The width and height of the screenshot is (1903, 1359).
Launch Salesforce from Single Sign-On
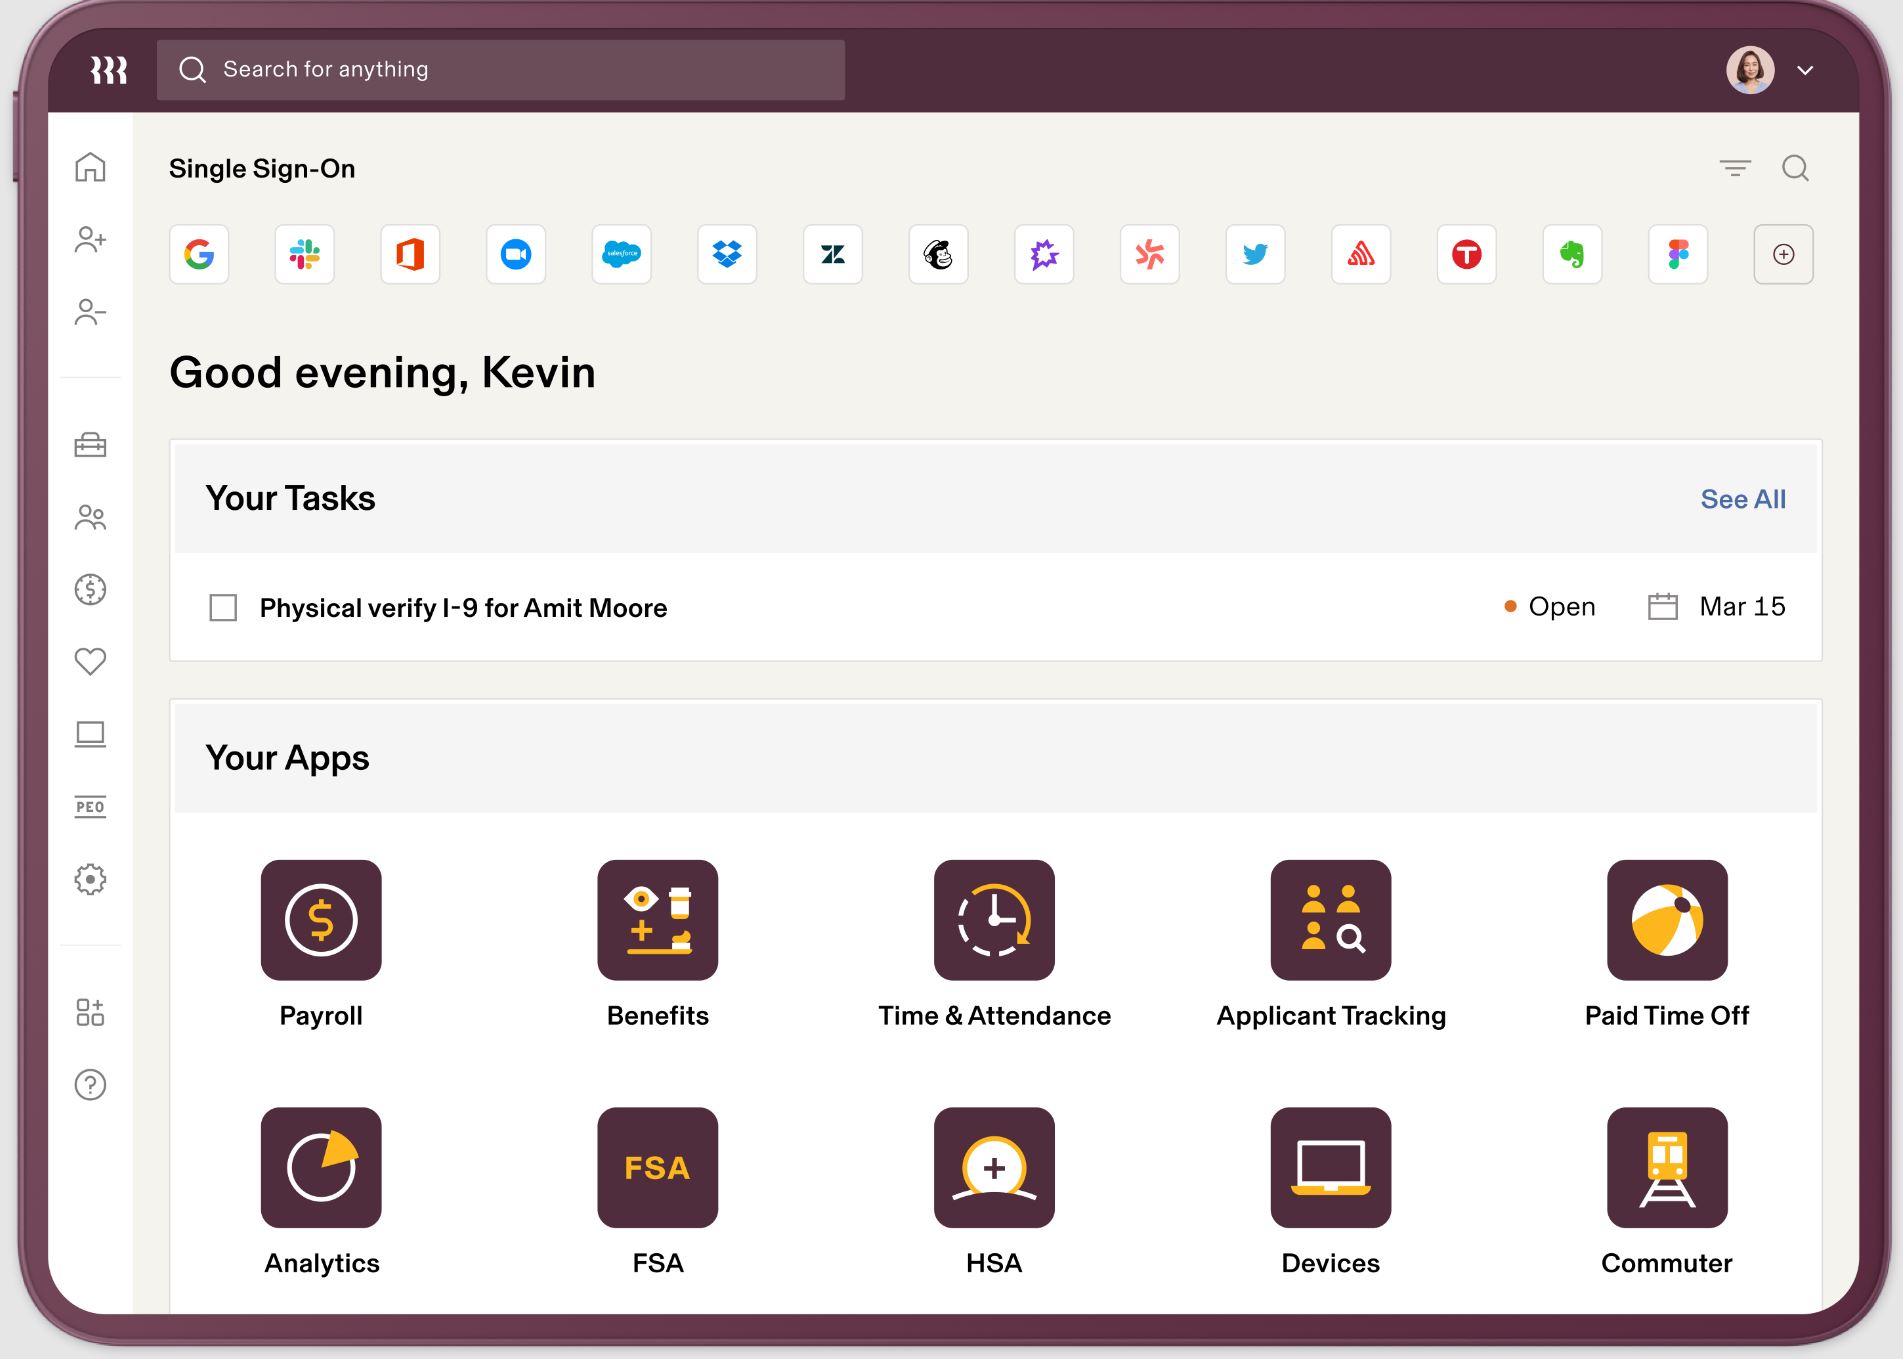tap(622, 254)
